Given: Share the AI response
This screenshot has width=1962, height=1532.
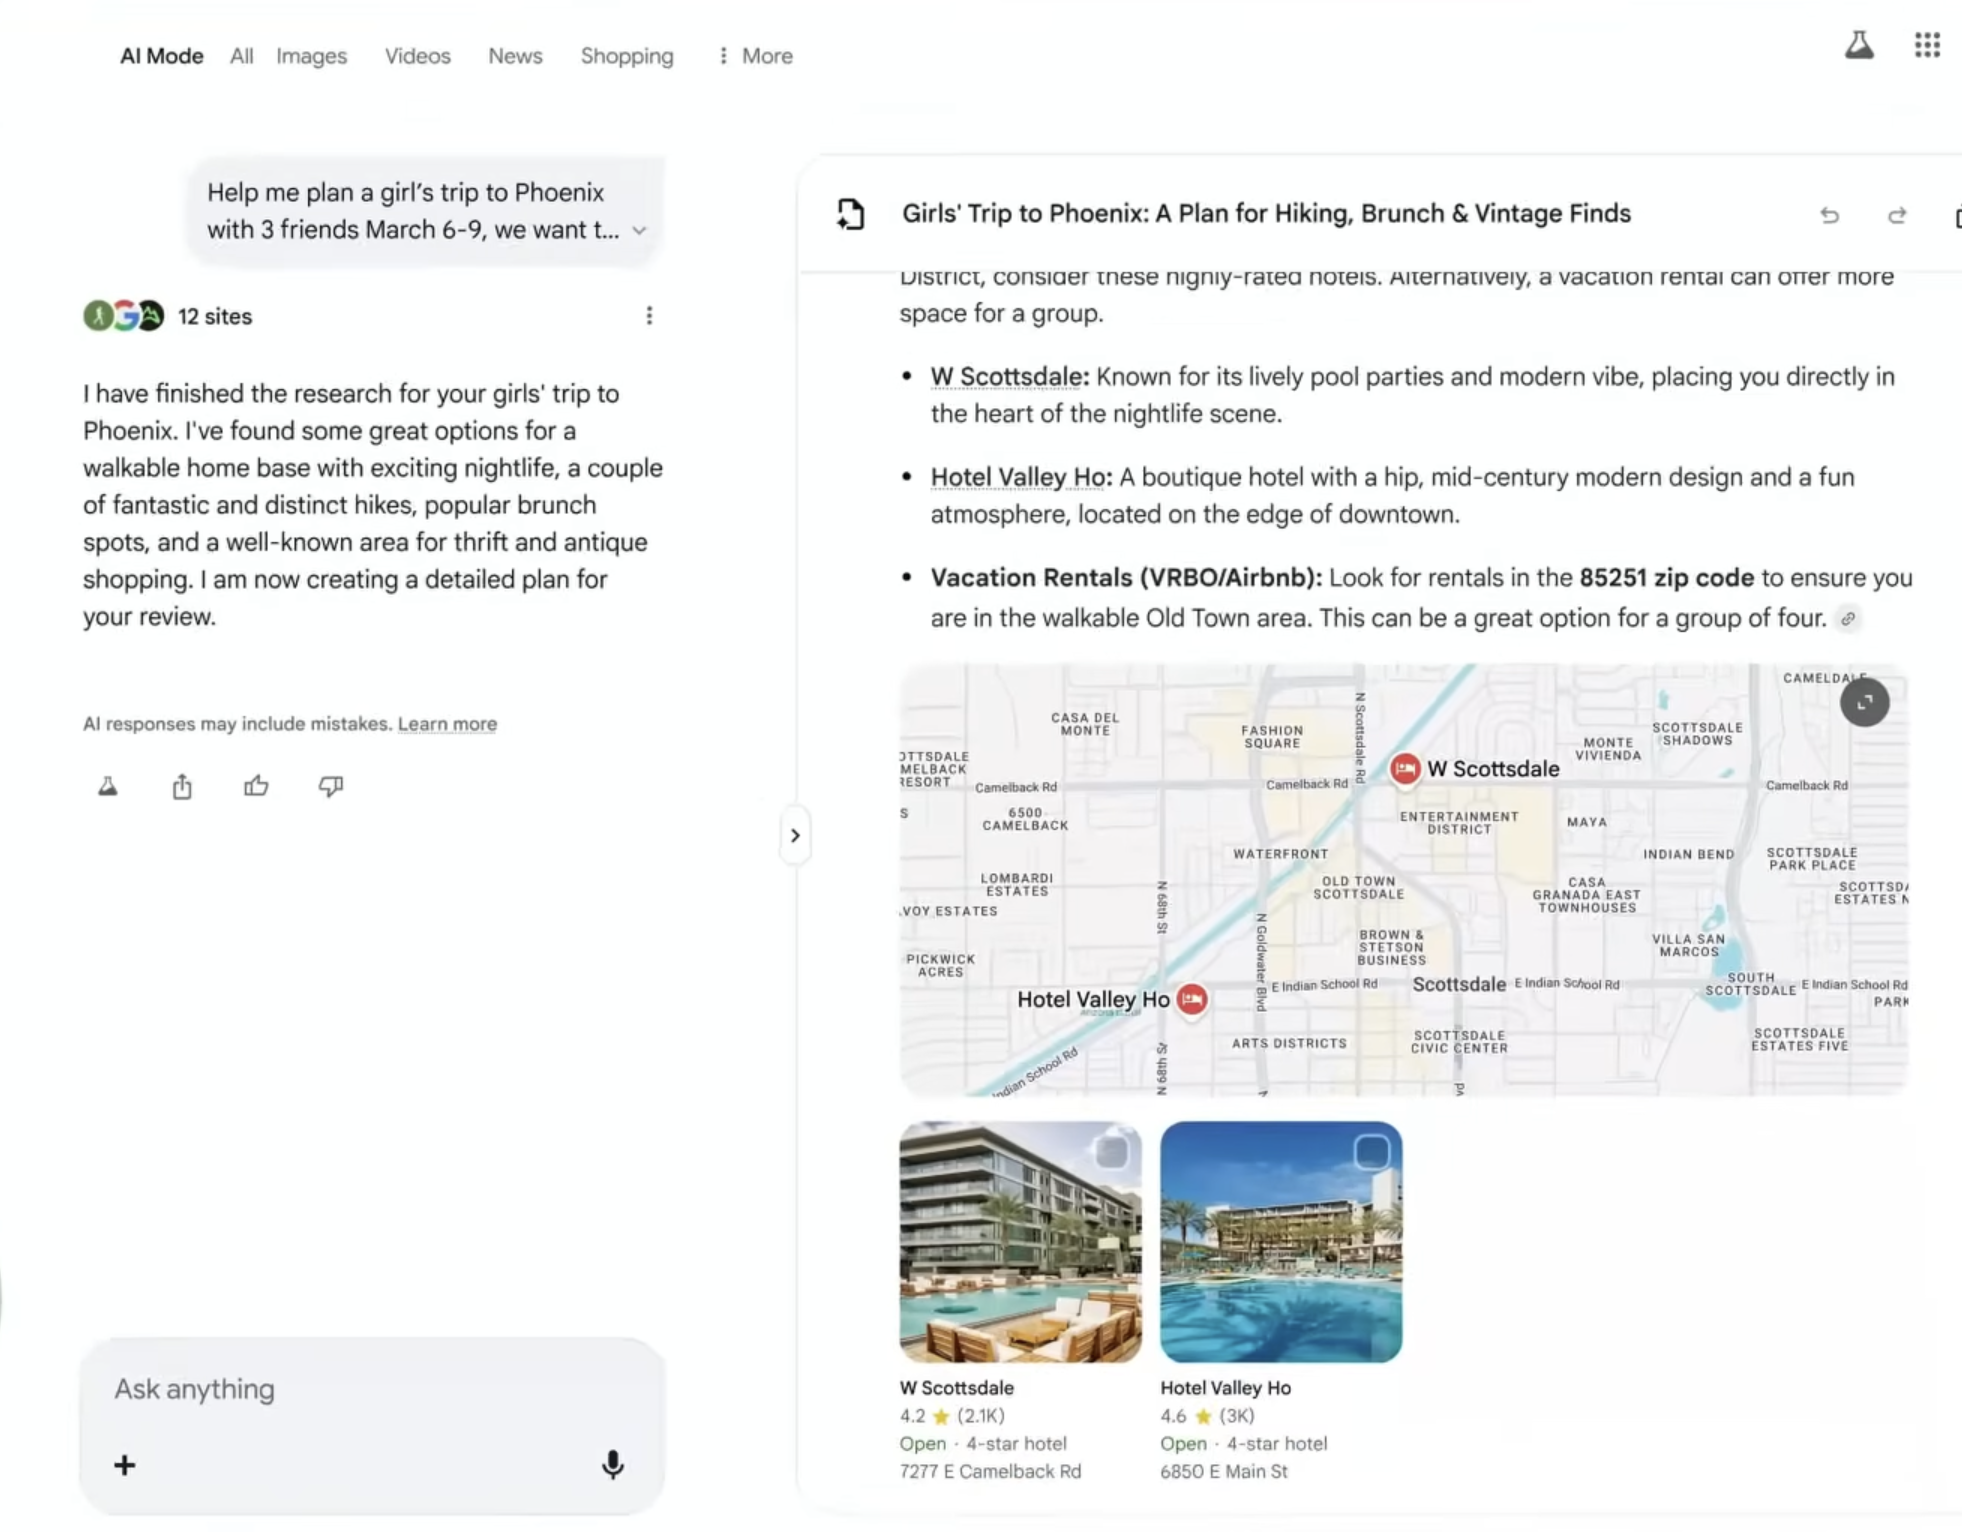Looking at the screenshot, I should click(x=182, y=787).
